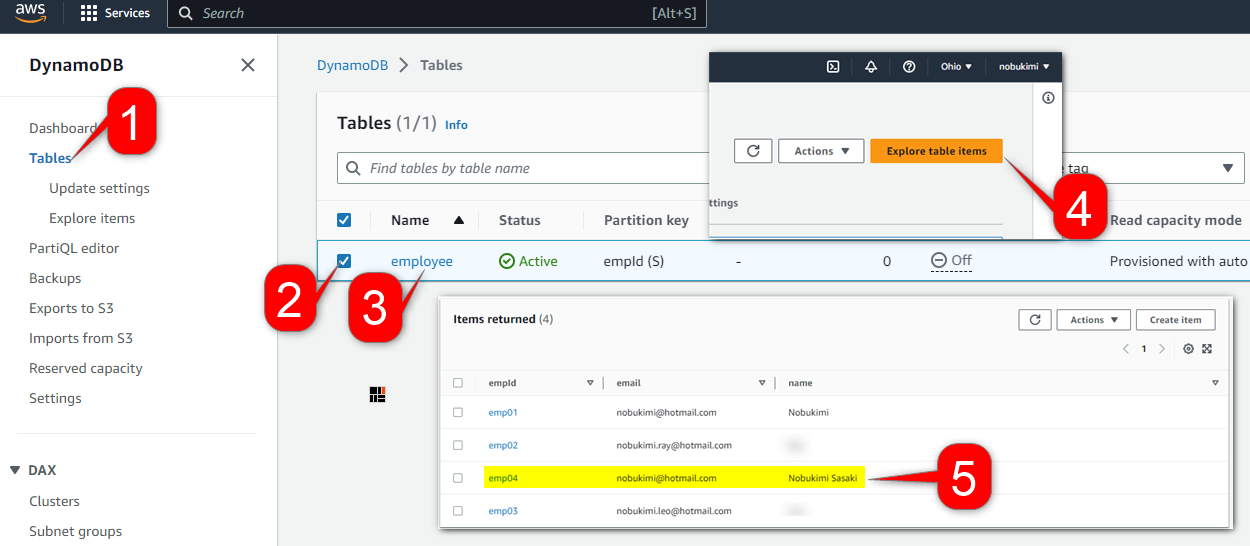Viewport: 1250px width, 546px height.
Task: Open the nobukimi account dropdown
Action: click(x=1024, y=67)
